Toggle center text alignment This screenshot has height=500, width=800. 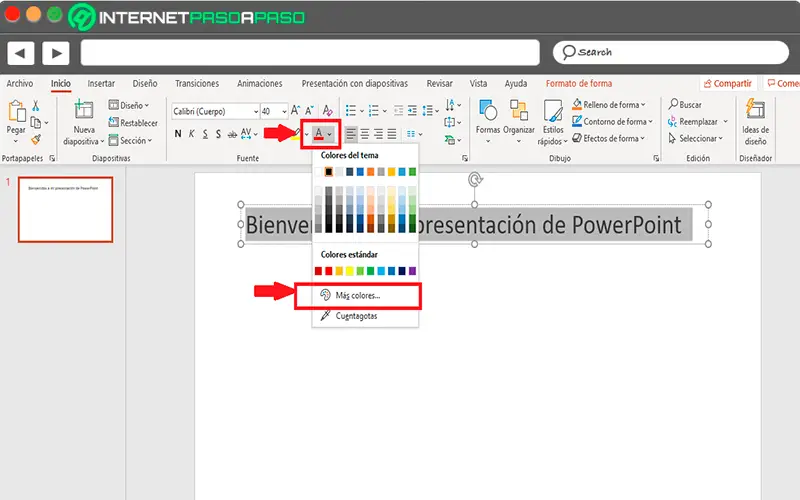pyautogui.click(x=365, y=134)
